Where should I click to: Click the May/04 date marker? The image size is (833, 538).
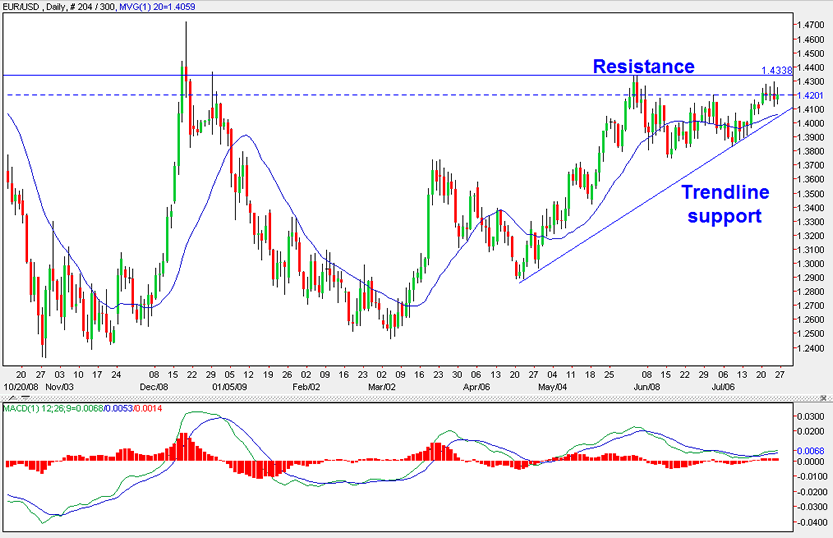coord(552,385)
